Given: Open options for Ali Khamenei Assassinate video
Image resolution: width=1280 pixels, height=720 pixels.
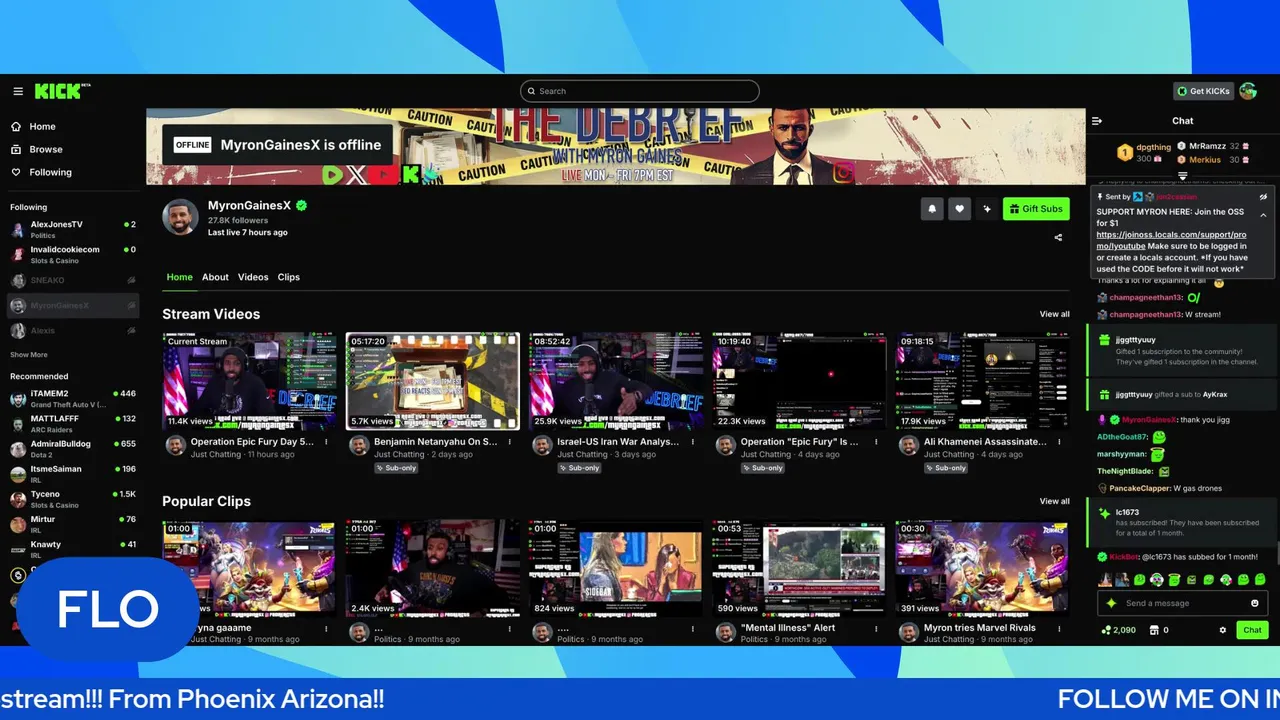Looking at the screenshot, I should click(1059, 441).
